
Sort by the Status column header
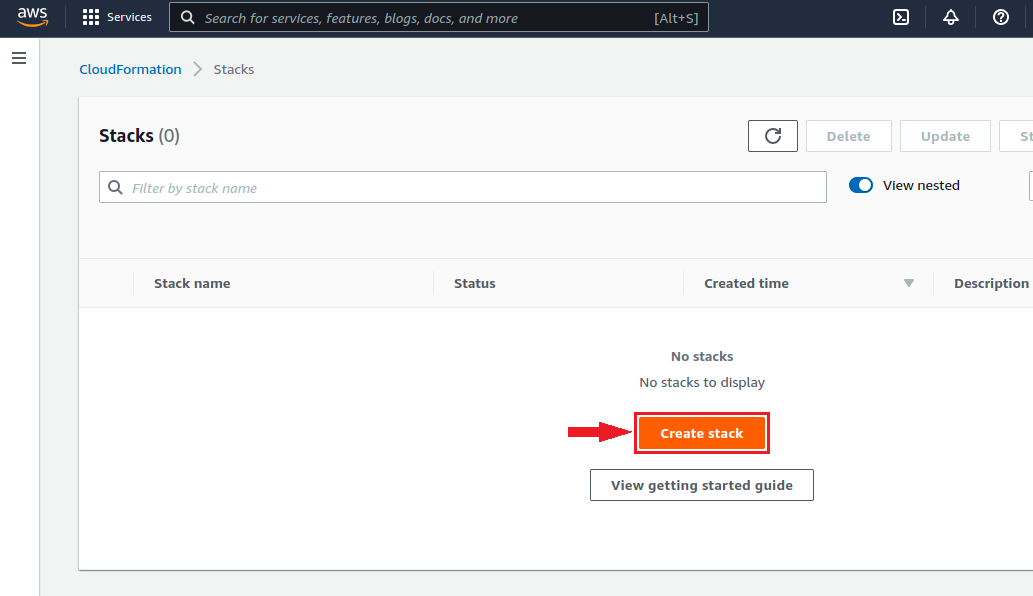click(x=475, y=283)
